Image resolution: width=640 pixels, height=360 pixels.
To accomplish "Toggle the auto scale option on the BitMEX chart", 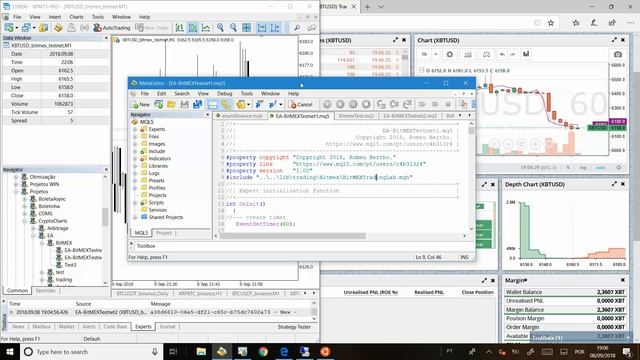I will (x=601, y=168).
